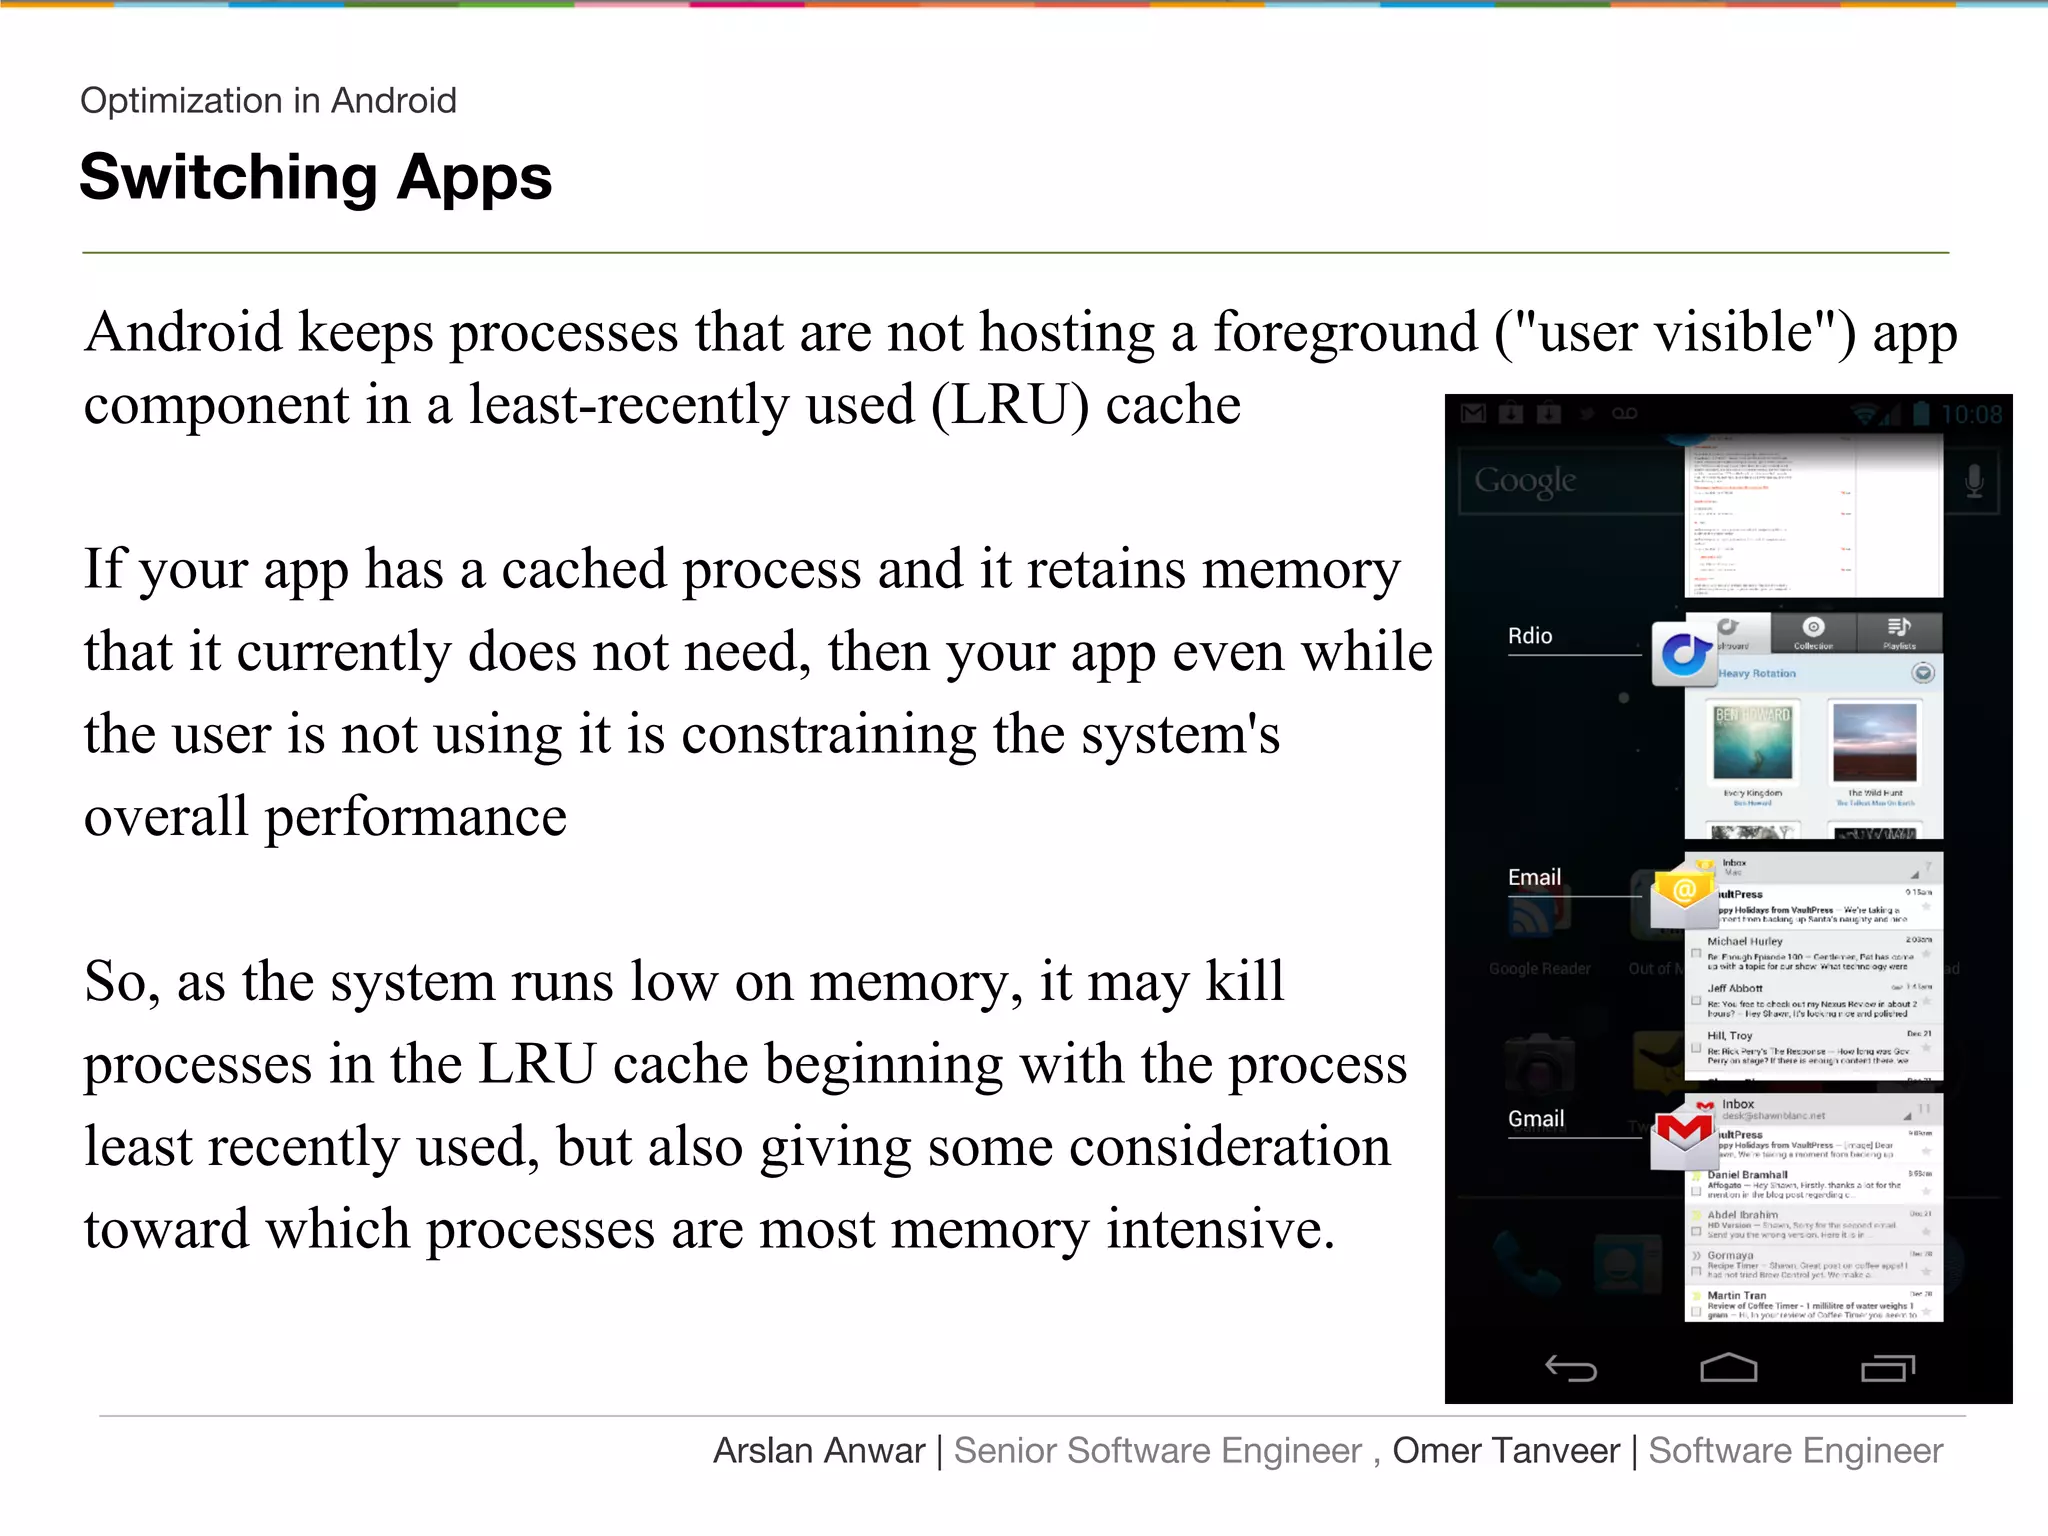Open the Martin Tran Coffee Timer email
The image size is (2048, 1536).
click(1814, 1304)
